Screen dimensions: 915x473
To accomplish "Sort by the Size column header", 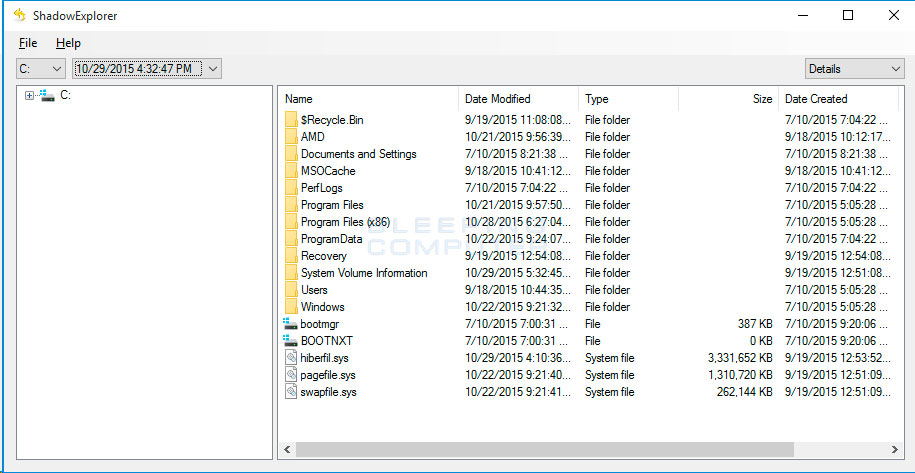I will [x=728, y=99].
